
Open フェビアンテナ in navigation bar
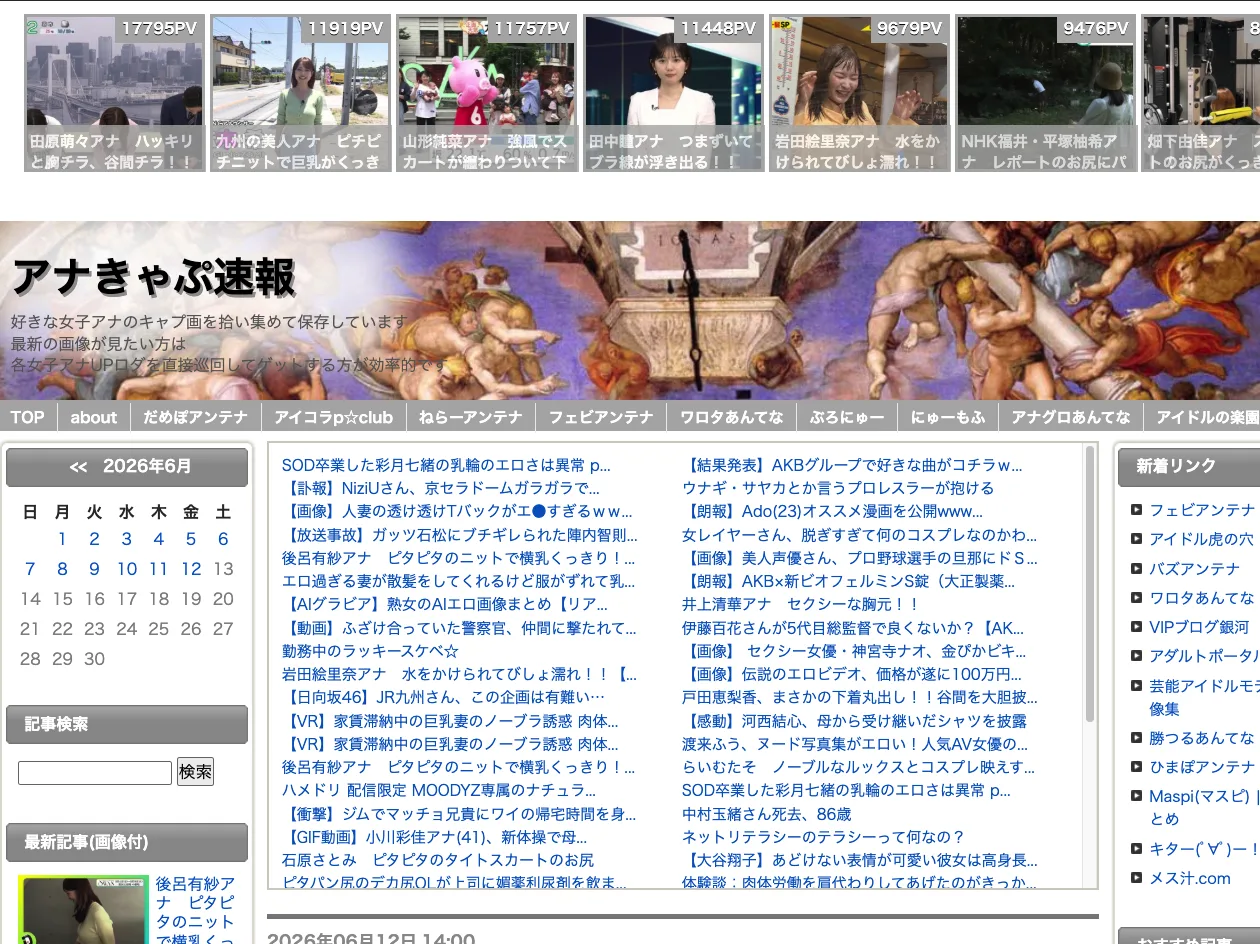pos(601,417)
